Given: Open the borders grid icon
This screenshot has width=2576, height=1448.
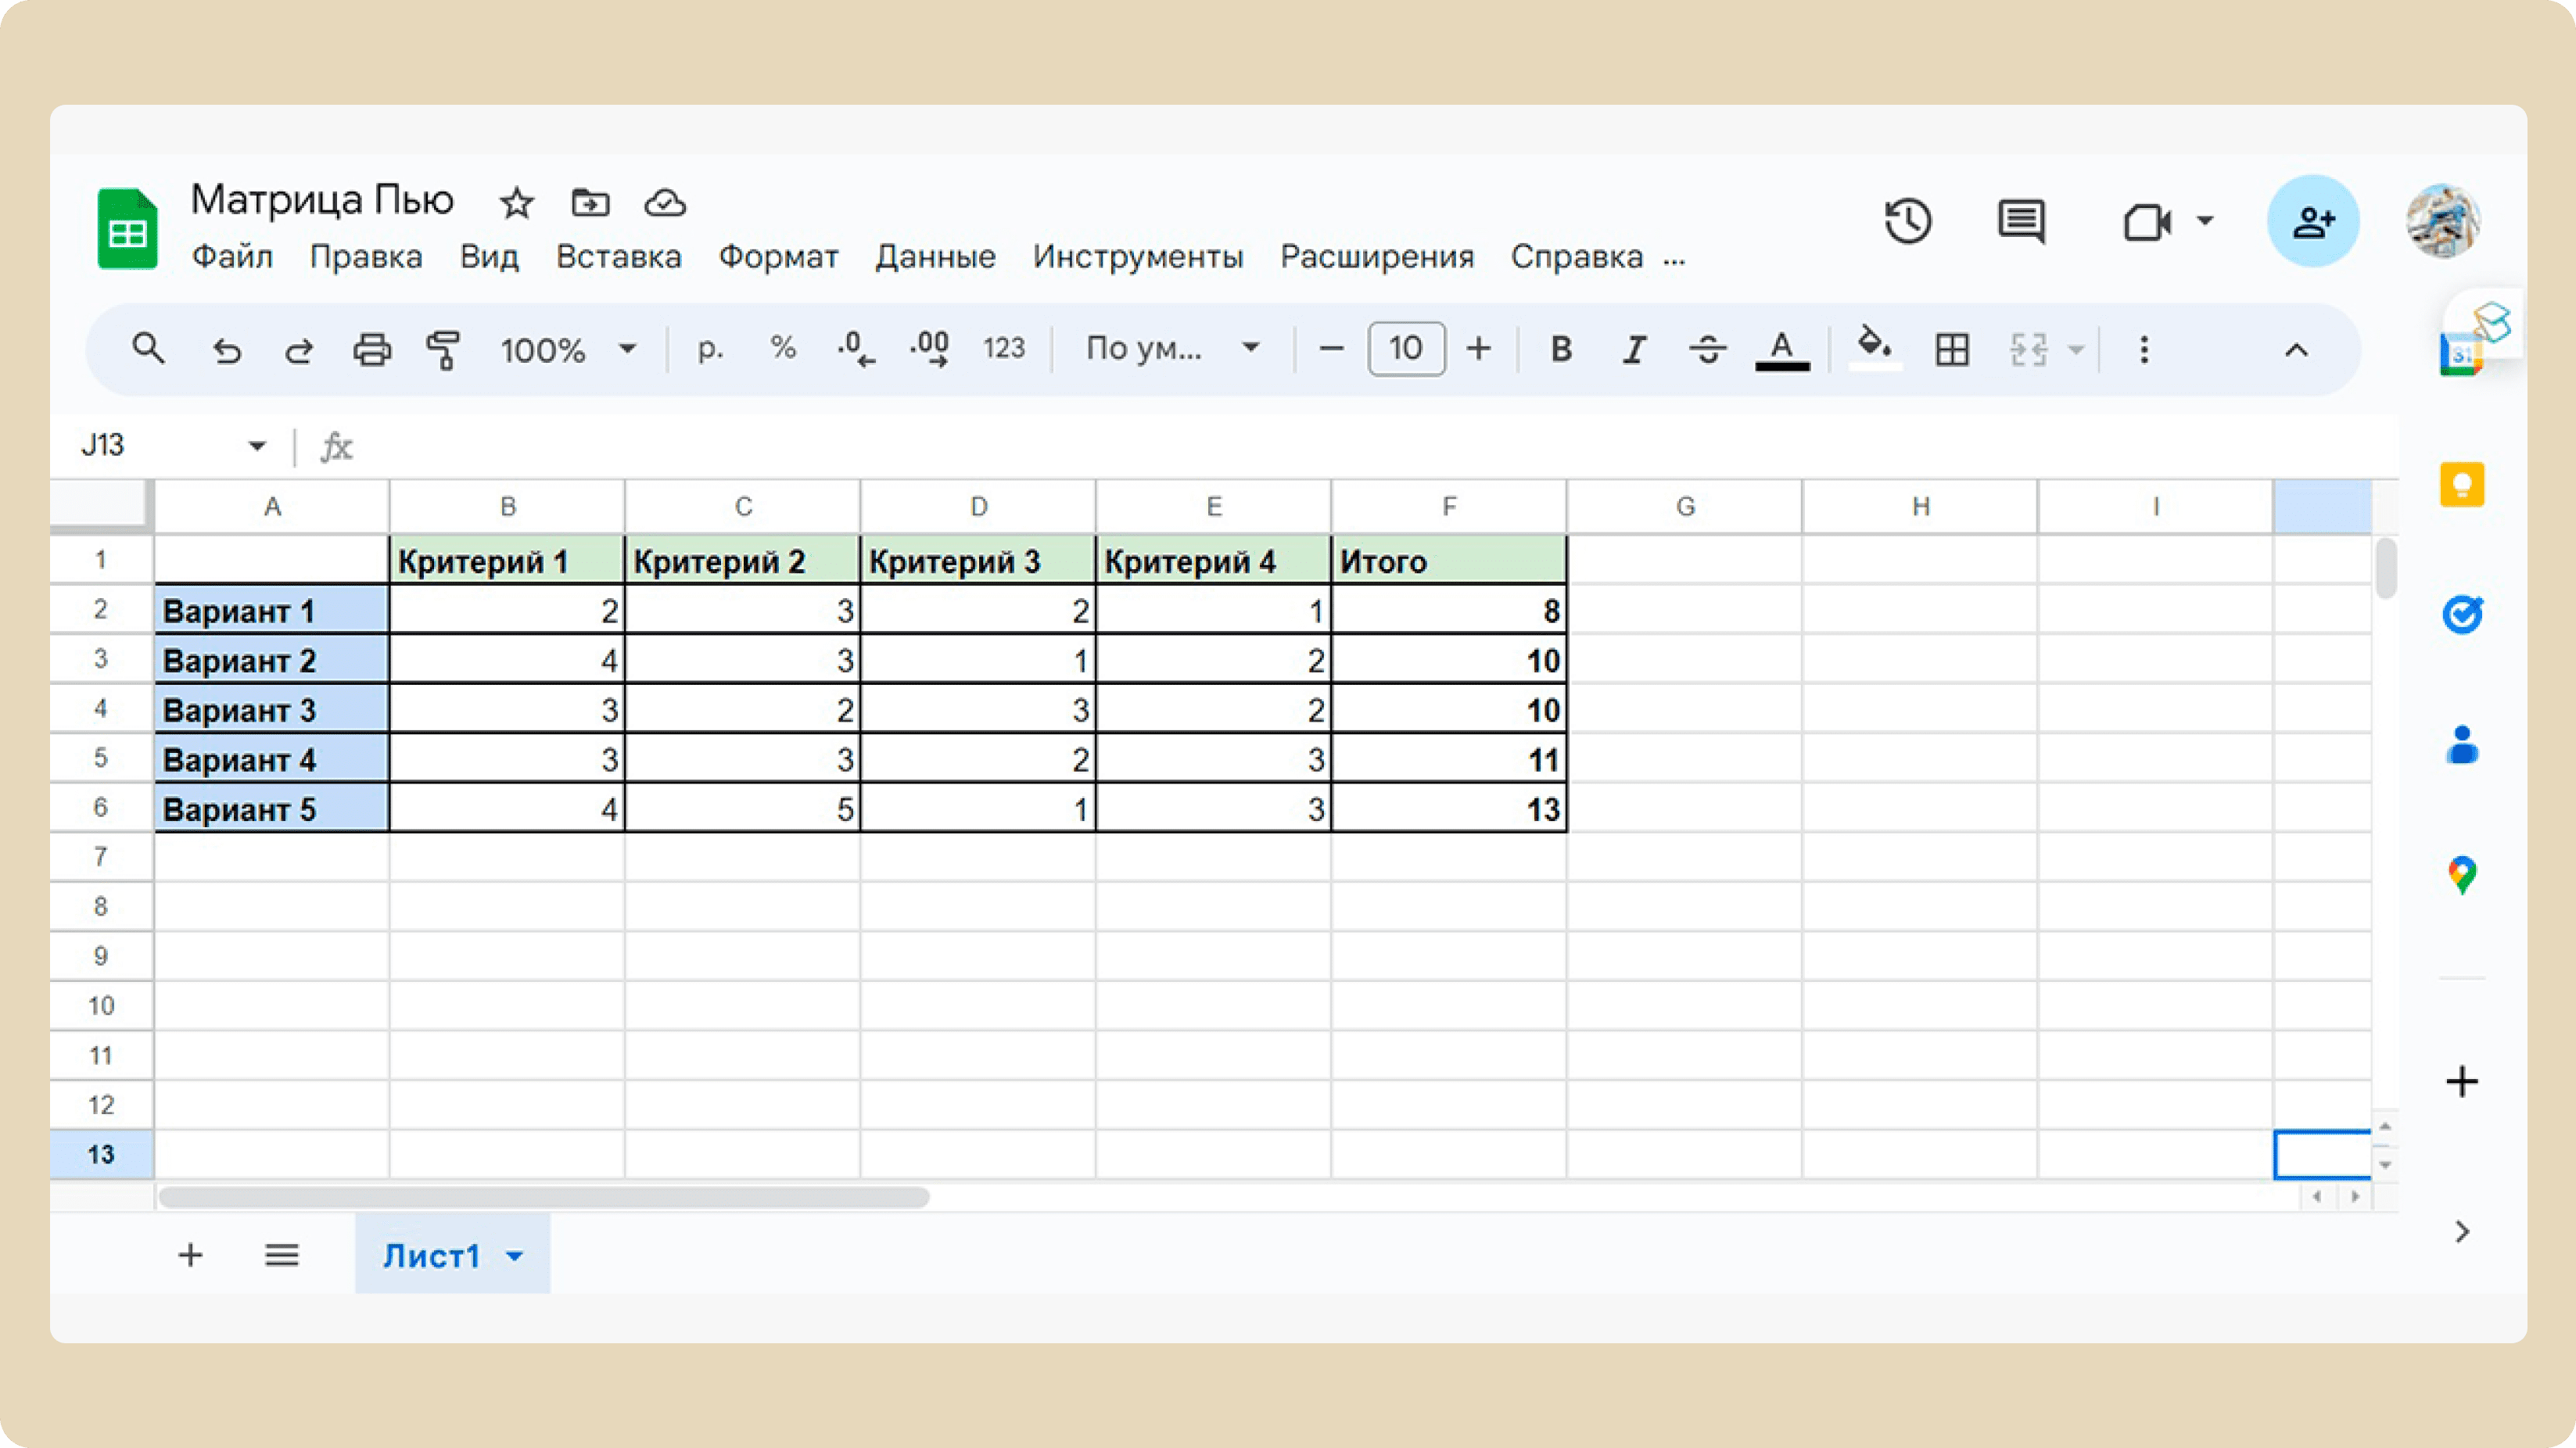Looking at the screenshot, I should tap(1952, 350).
